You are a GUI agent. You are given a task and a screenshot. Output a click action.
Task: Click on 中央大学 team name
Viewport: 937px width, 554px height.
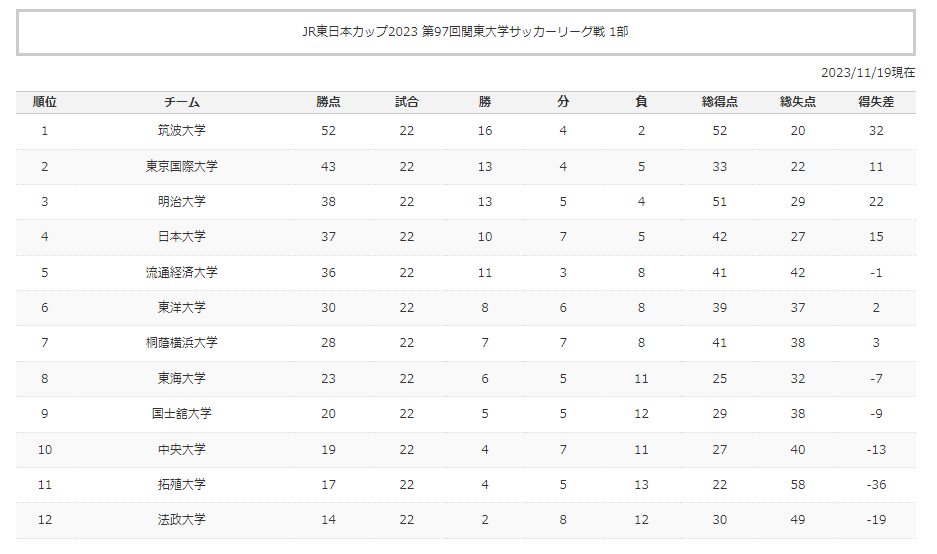coord(182,449)
